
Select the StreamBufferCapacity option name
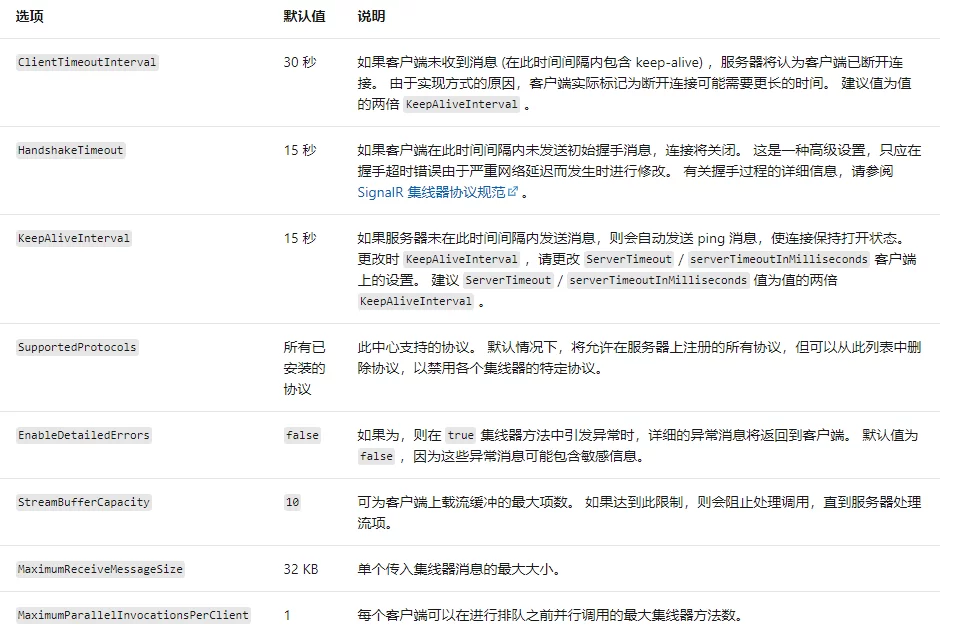pyautogui.click(x=84, y=502)
